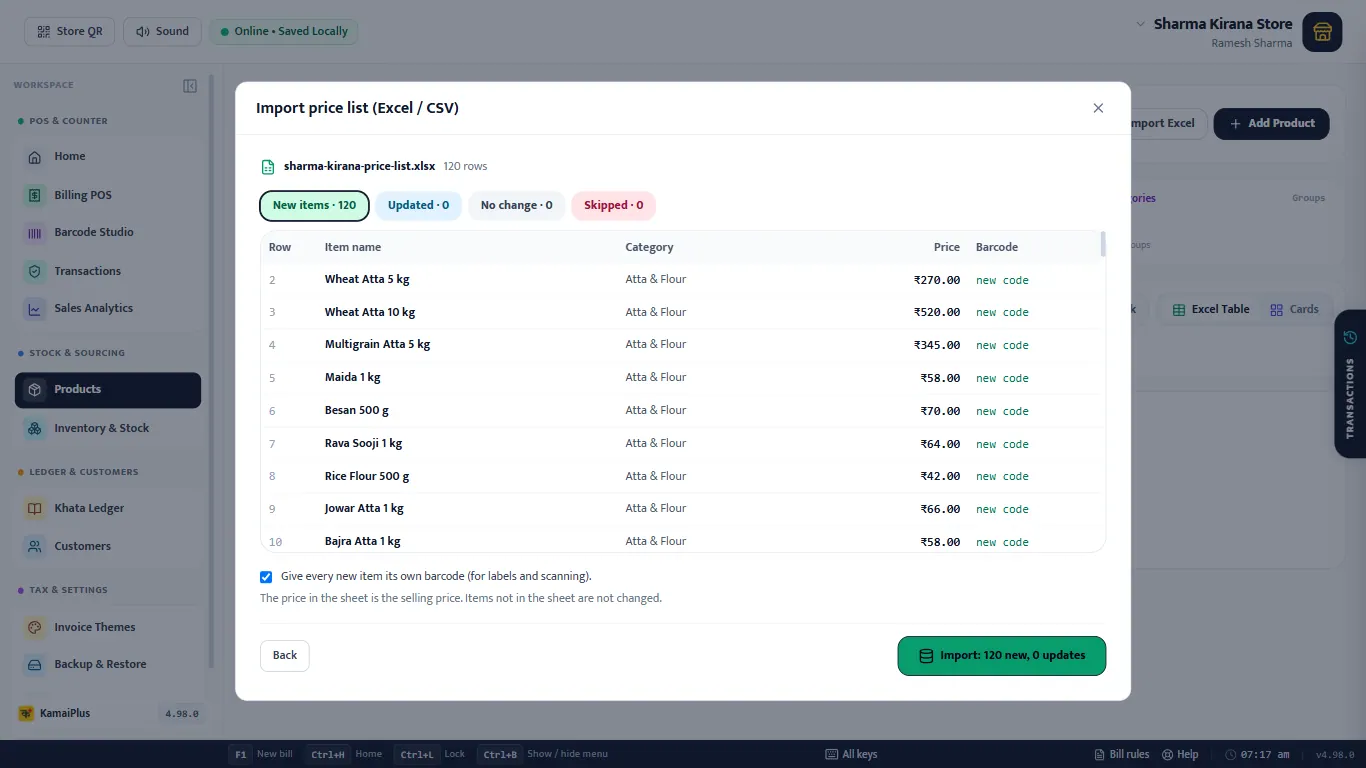Click 'Import: 120 new, 0 updates'

1002,656
